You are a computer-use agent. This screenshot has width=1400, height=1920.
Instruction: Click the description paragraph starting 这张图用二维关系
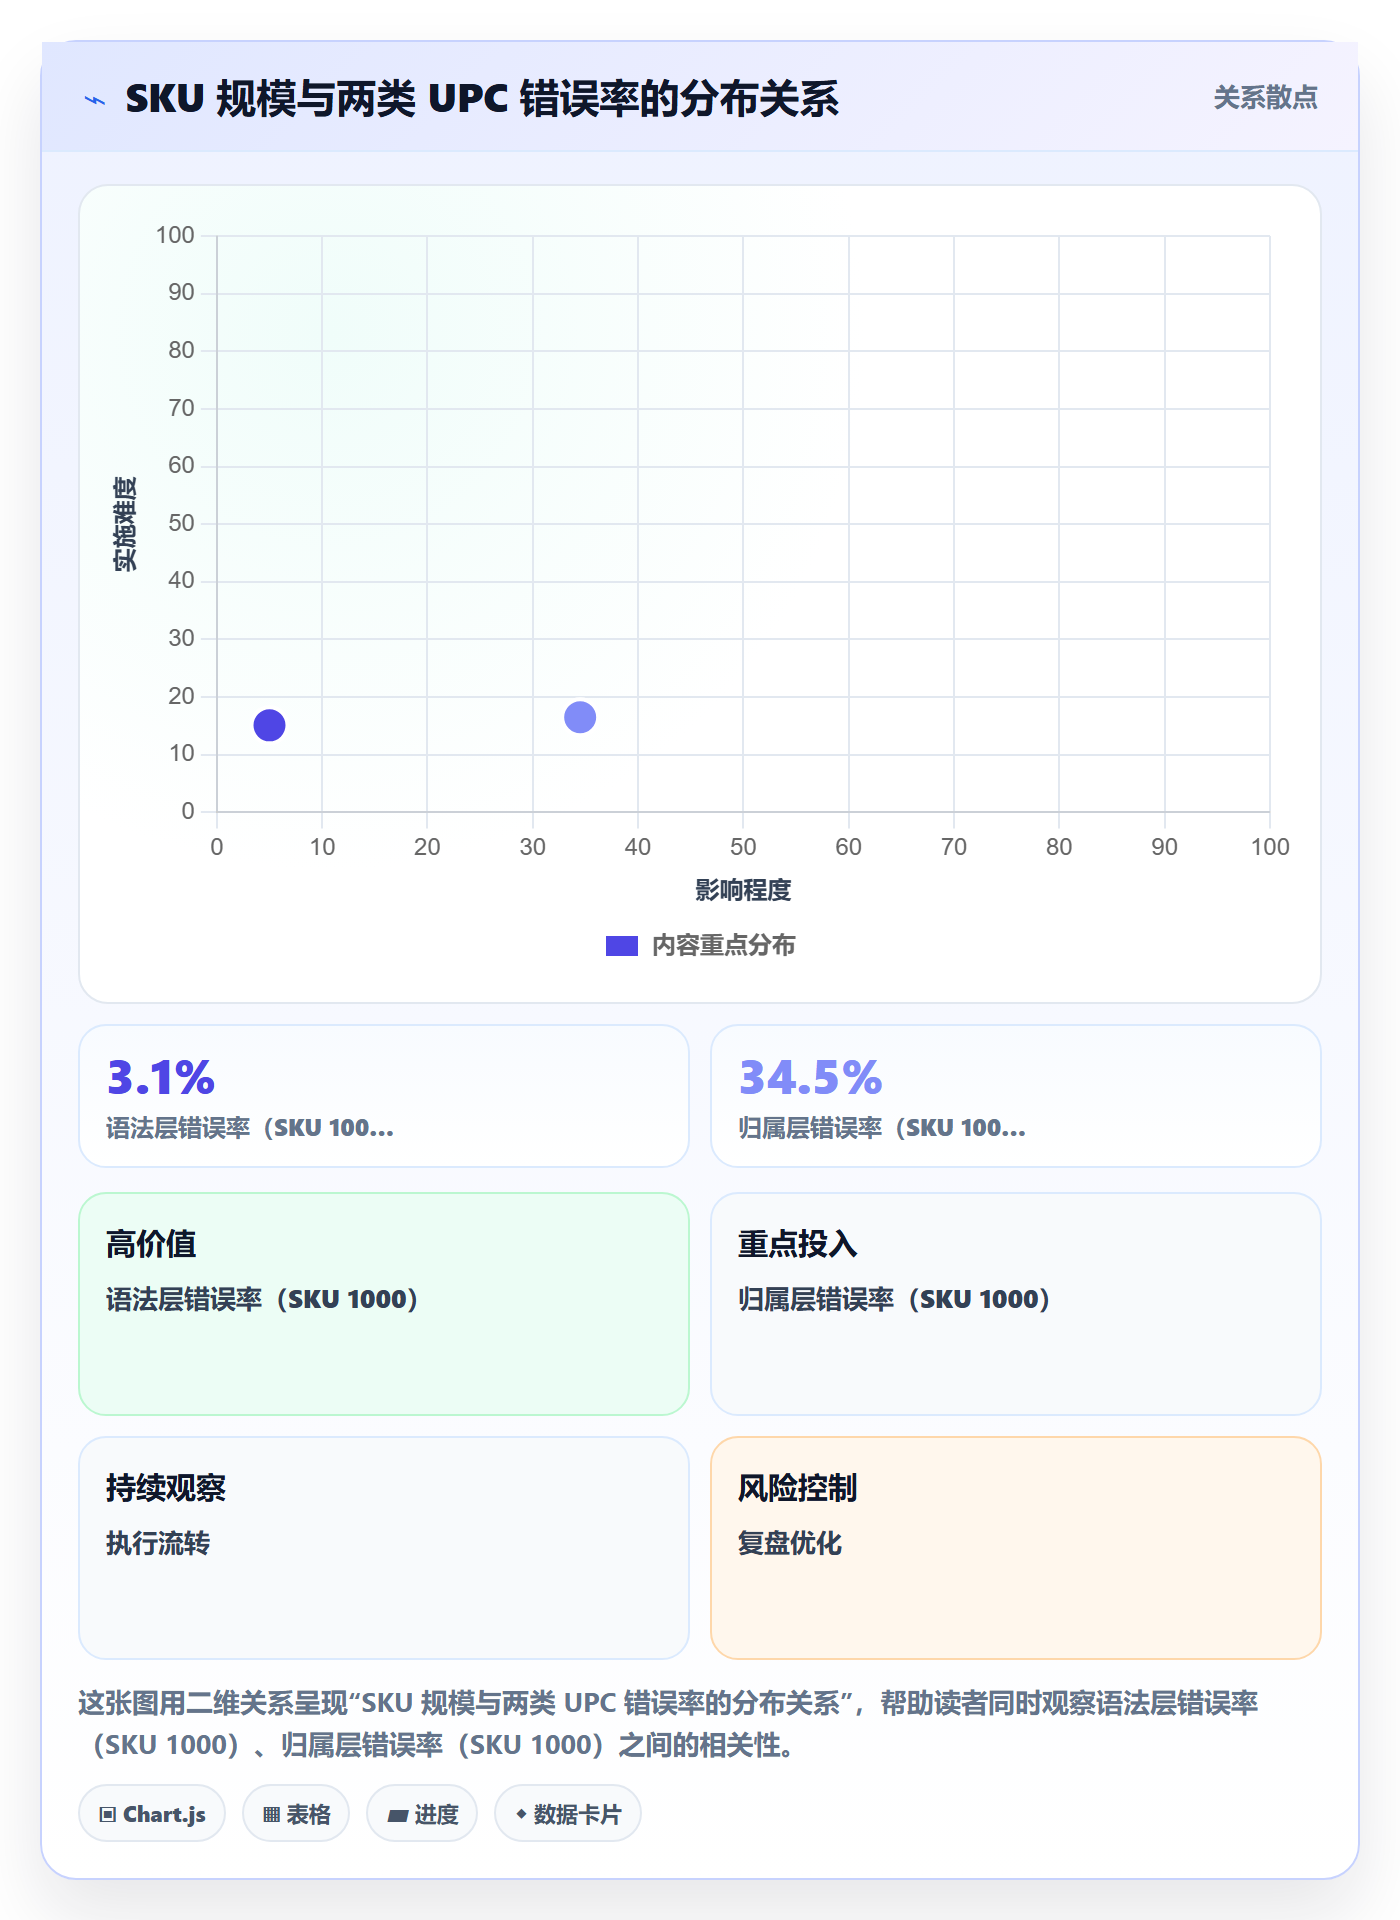[669, 1724]
